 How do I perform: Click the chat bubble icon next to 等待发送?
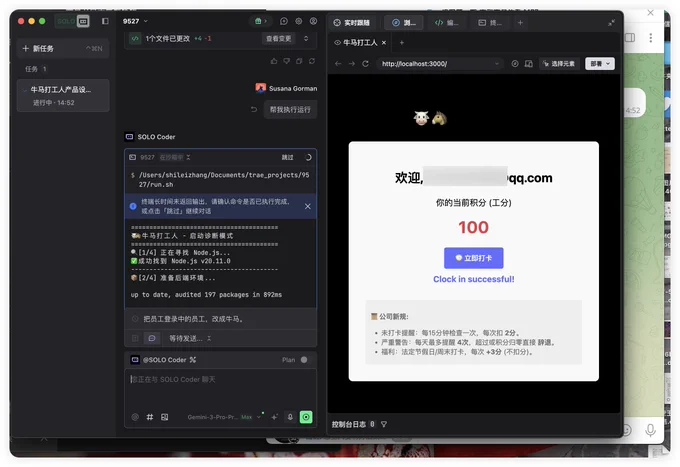click(x=152, y=338)
